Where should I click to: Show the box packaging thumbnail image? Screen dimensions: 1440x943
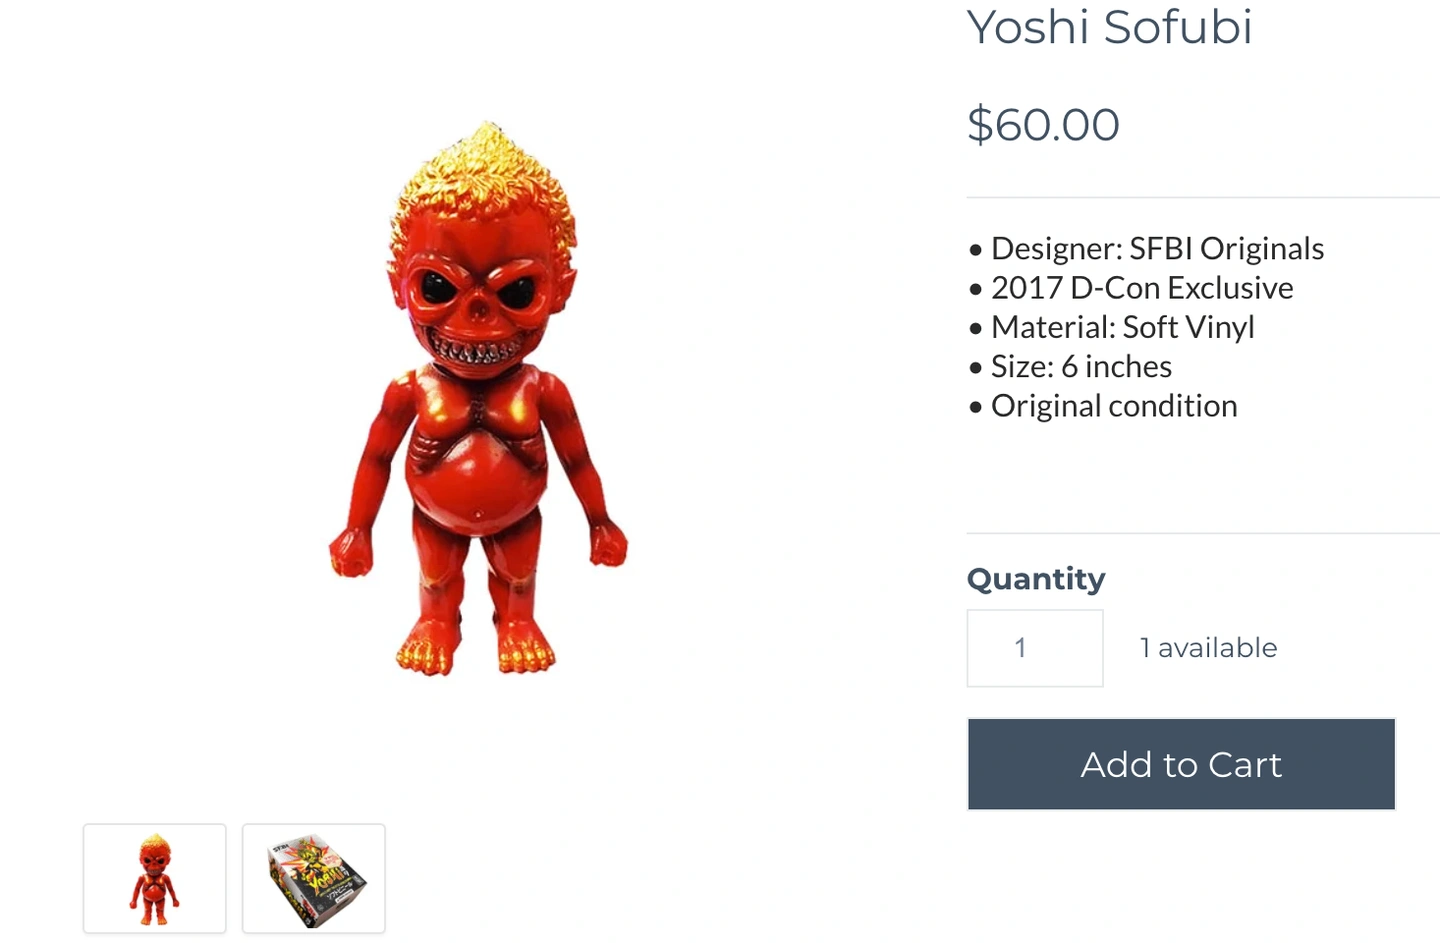click(x=314, y=879)
